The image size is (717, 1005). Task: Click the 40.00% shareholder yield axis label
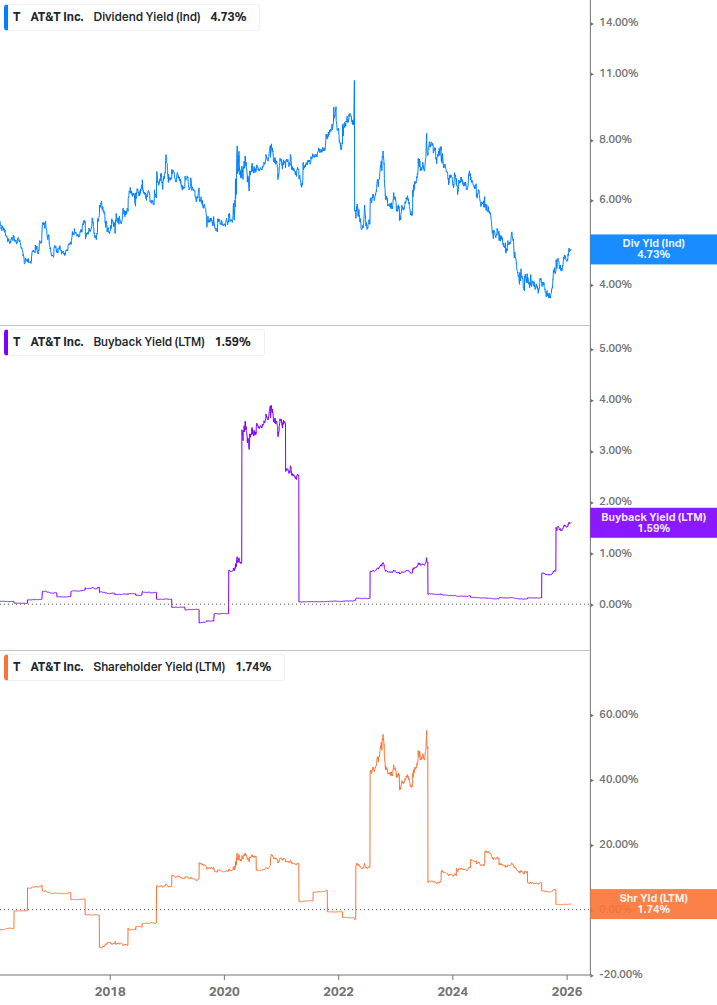pyautogui.click(x=618, y=779)
